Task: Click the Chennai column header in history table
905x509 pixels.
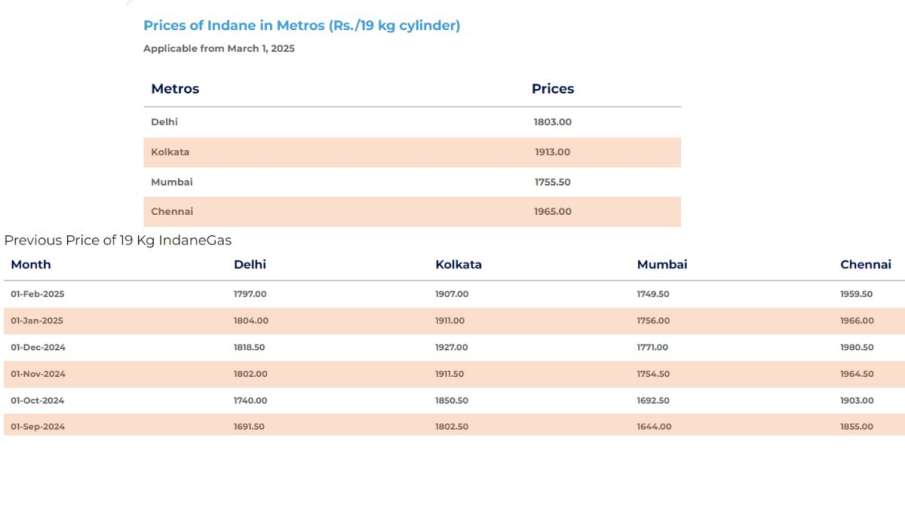Action: tap(865, 265)
